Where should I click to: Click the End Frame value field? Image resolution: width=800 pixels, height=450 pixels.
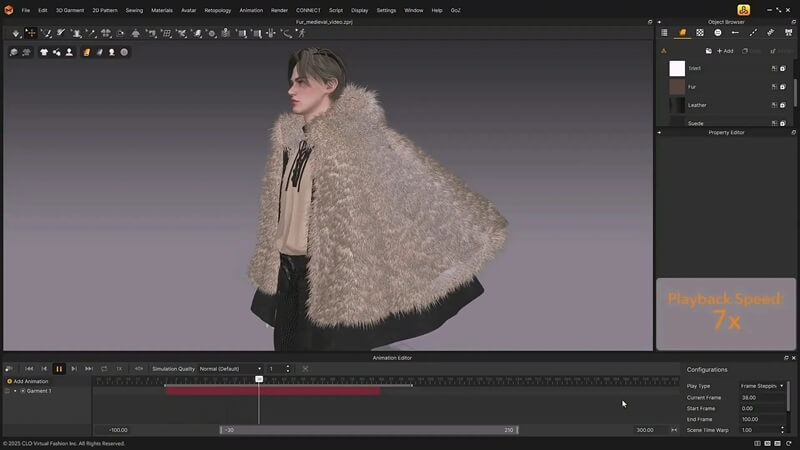pos(762,419)
